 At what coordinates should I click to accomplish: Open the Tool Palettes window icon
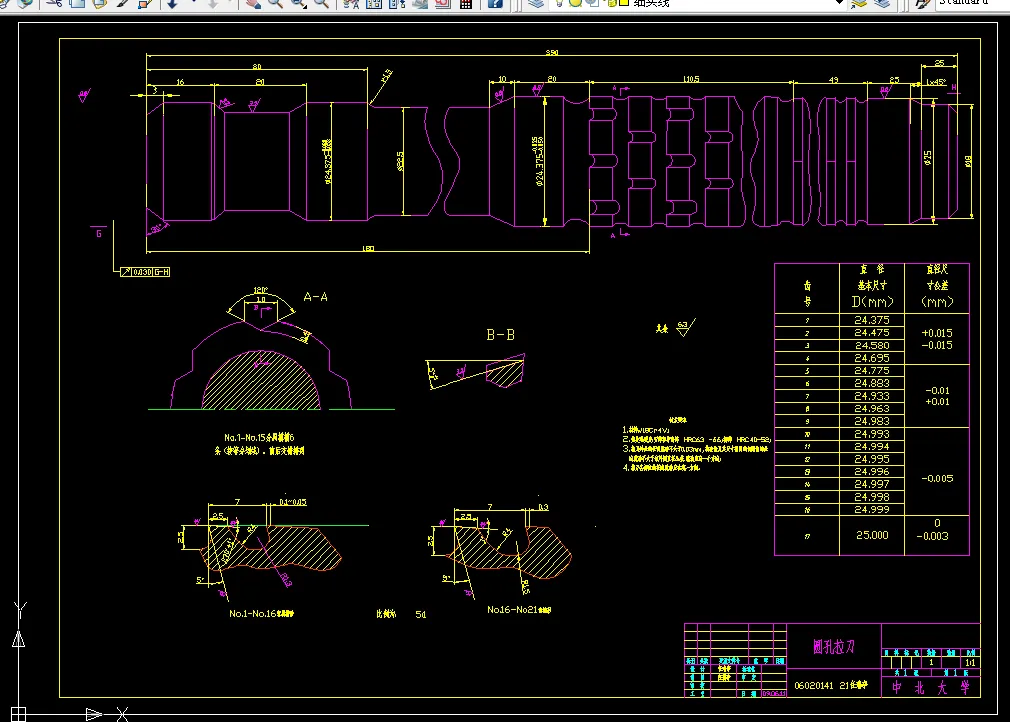(x=397, y=3)
